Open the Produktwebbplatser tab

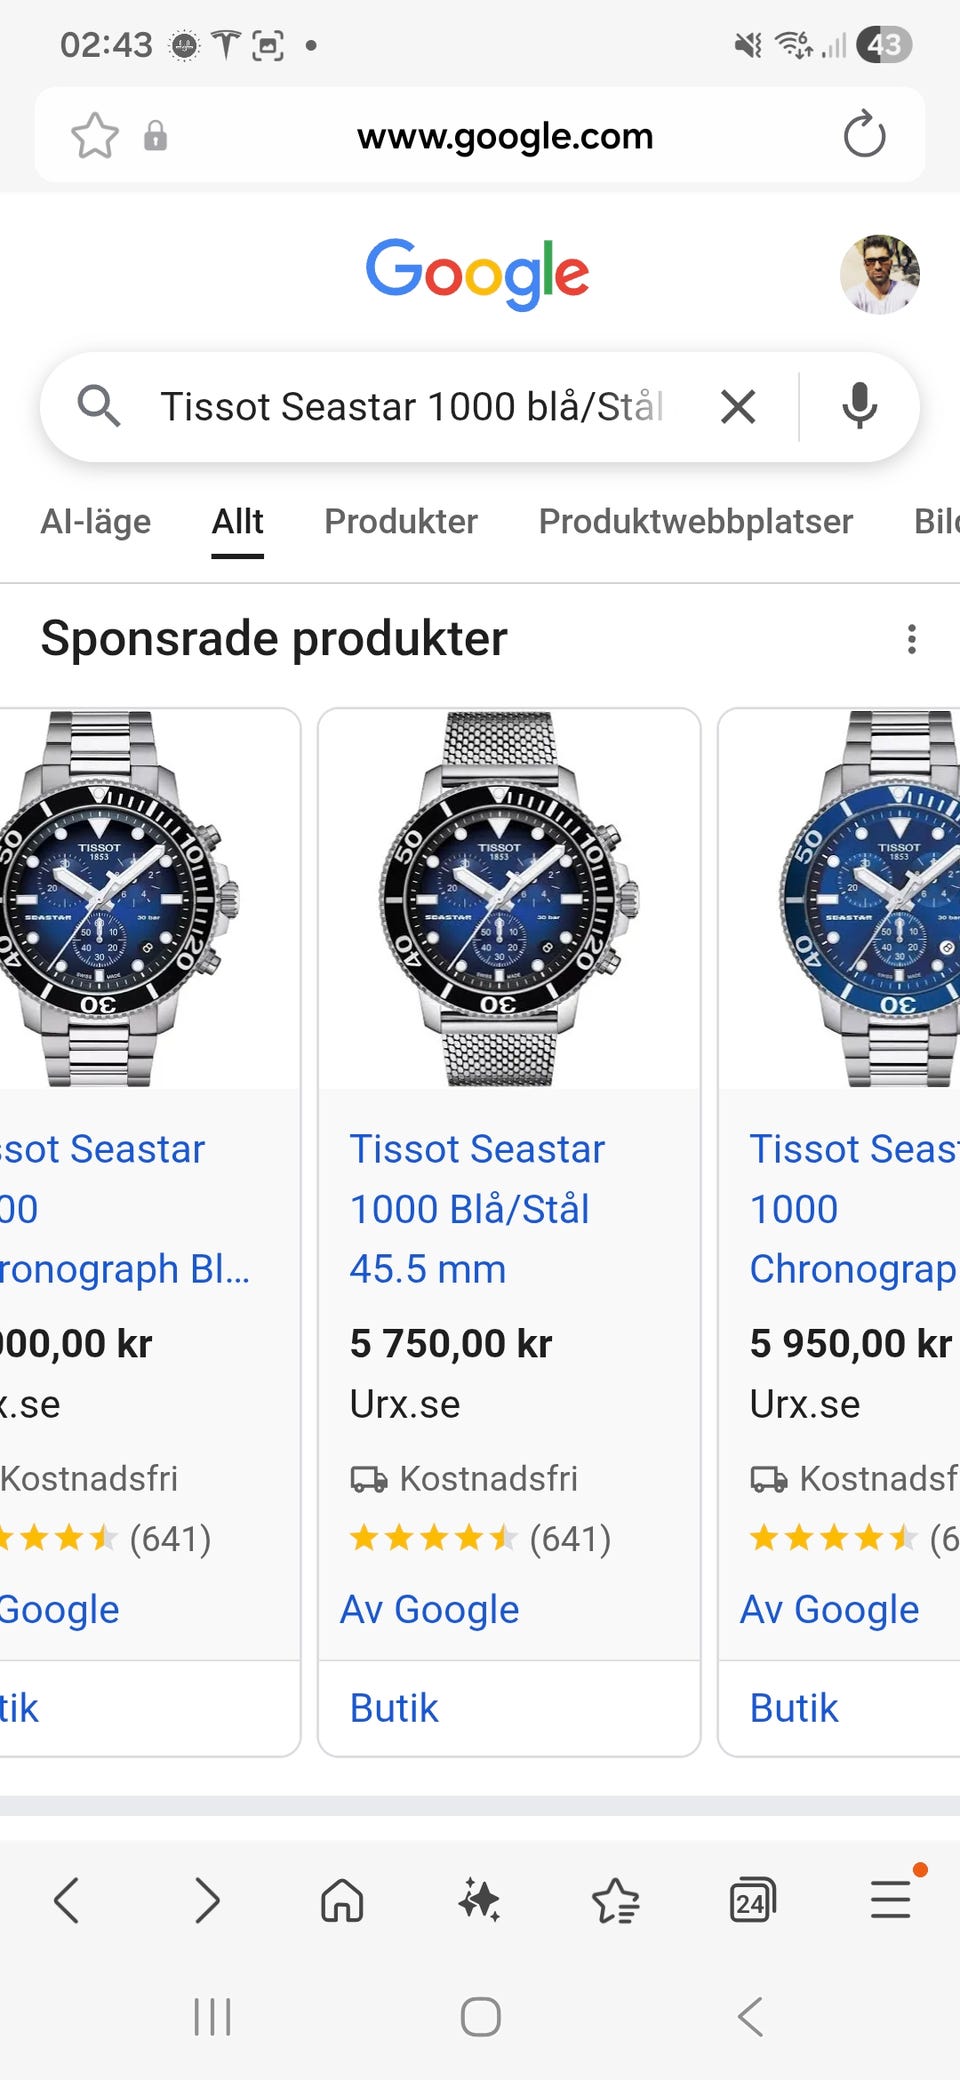click(695, 522)
